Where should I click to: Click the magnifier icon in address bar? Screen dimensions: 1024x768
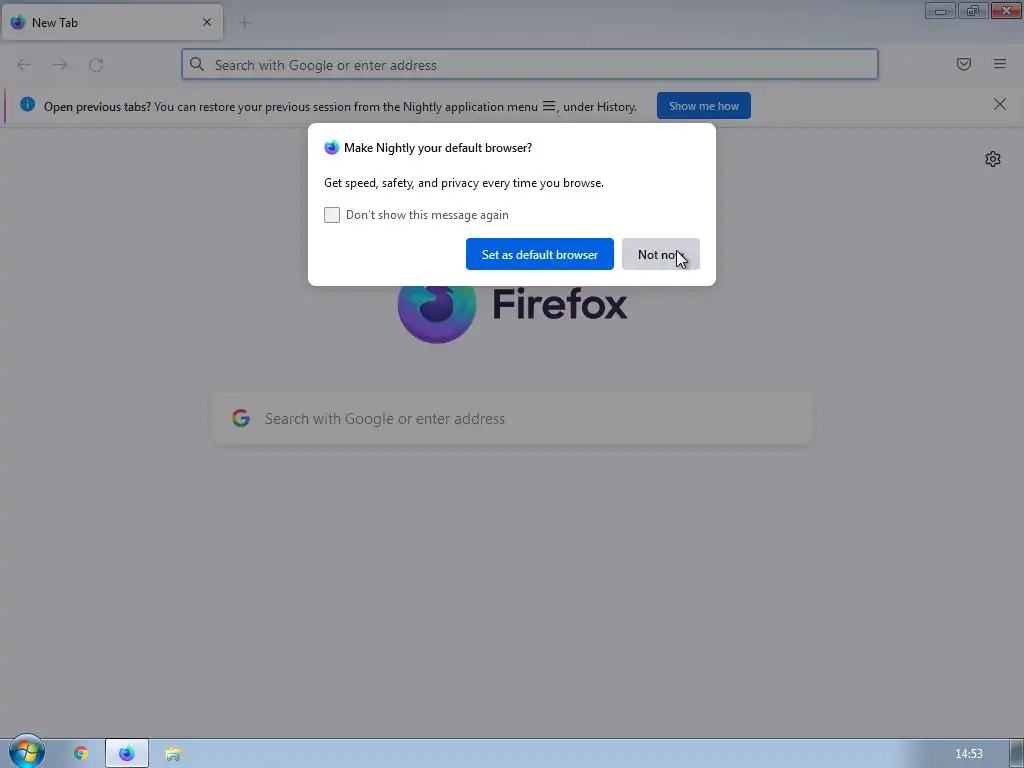pos(197,64)
